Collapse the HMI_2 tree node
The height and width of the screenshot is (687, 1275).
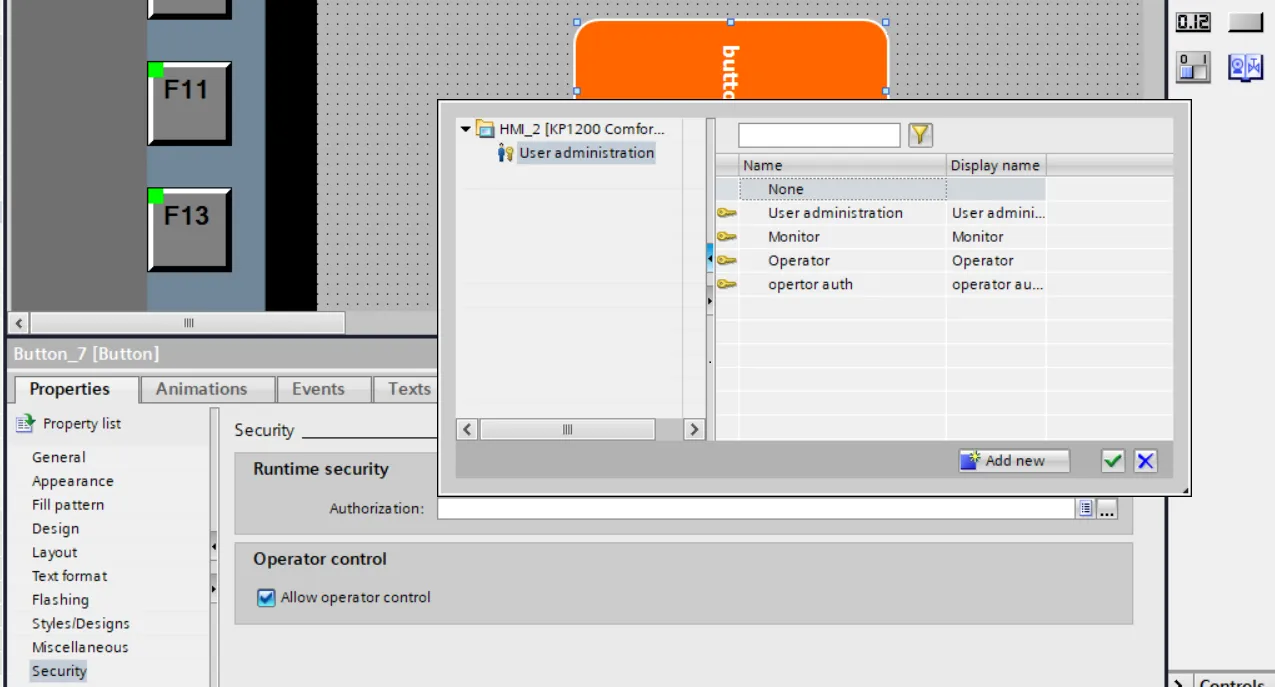[465, 129]
